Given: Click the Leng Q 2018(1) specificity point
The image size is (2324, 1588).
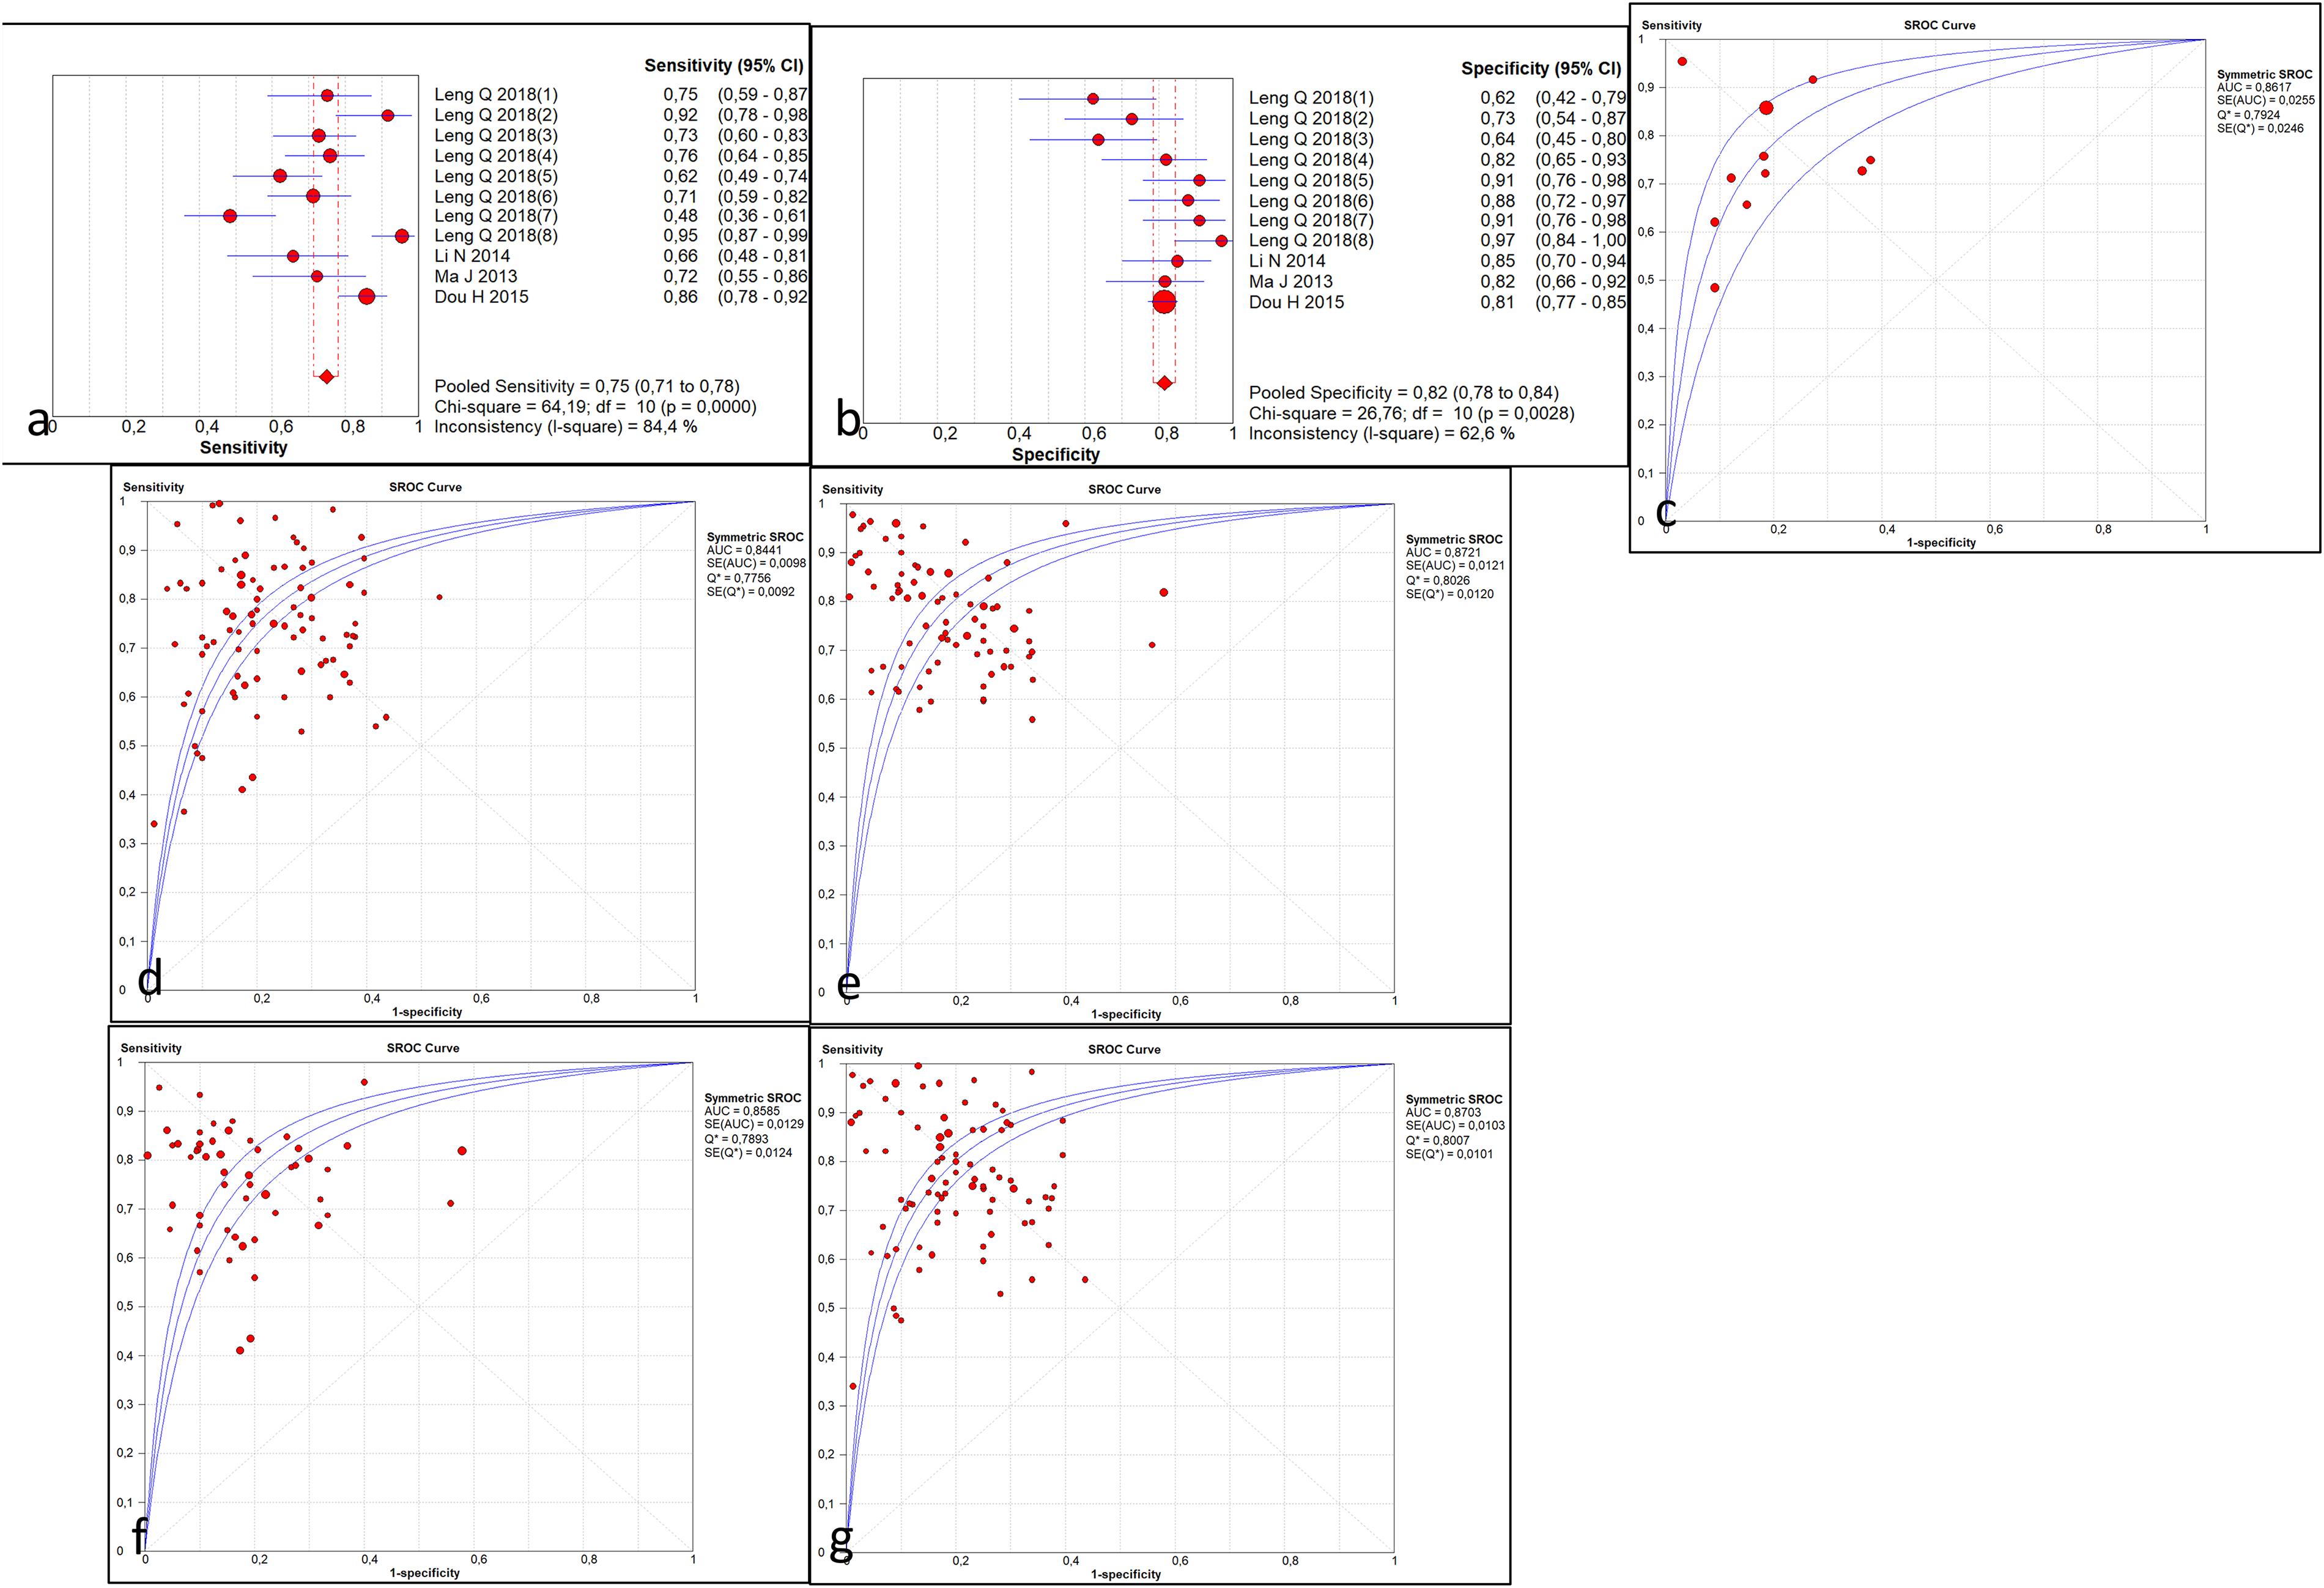Looking at the screenshot, I should 1093,99.
